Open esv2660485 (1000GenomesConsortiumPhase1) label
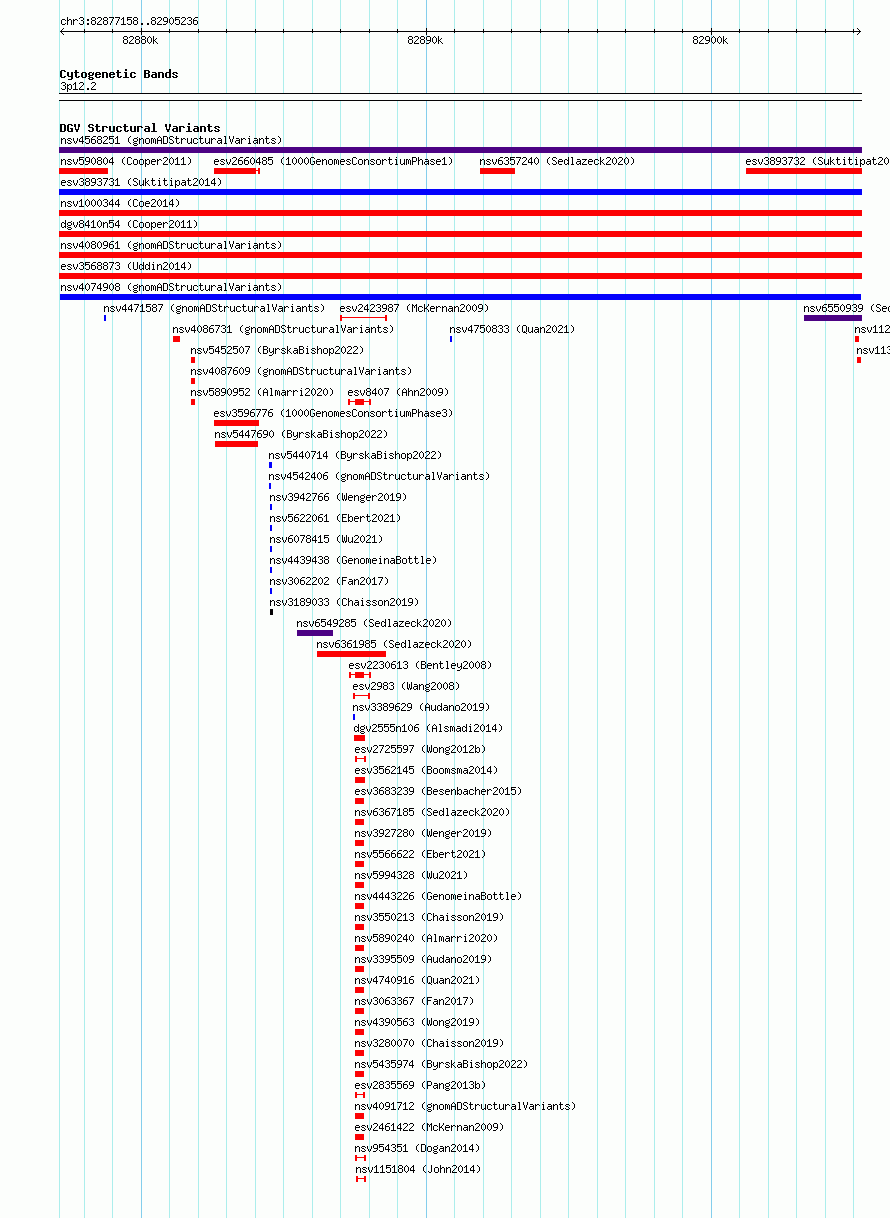The height and width of the screenshot is (1218, 890). coord(333,161)
